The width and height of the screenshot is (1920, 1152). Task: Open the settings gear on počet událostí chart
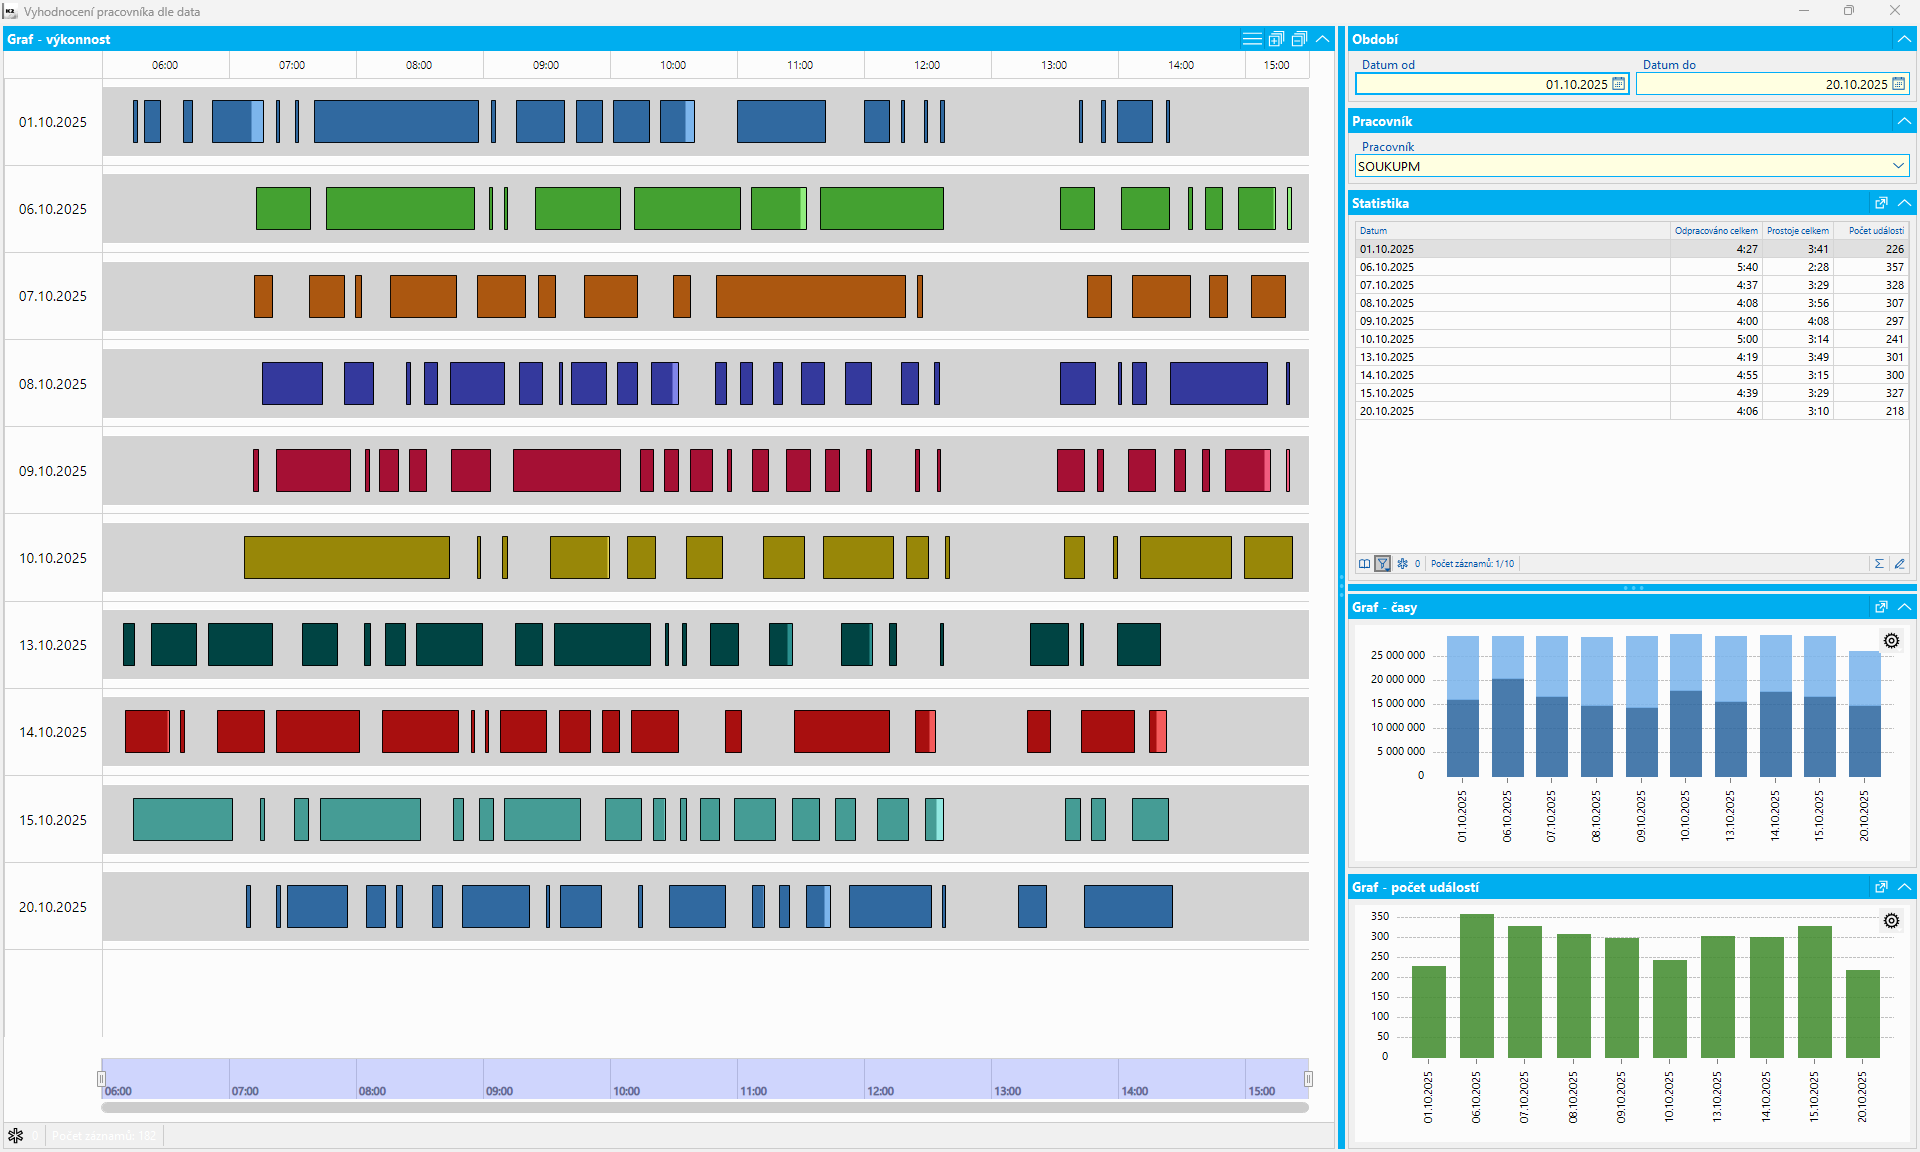(x=1891, y=921)
